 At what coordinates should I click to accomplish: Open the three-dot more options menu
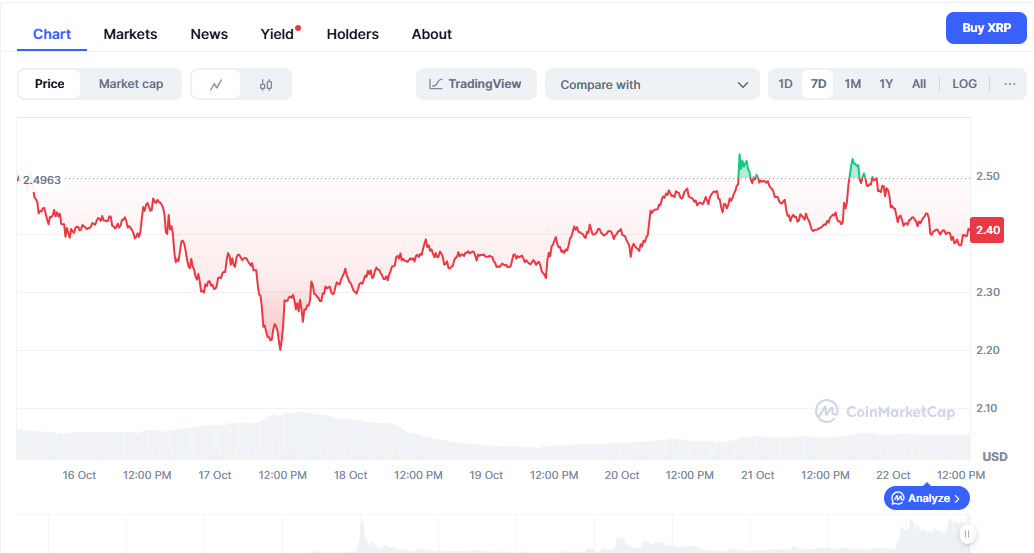[1008, 84]
